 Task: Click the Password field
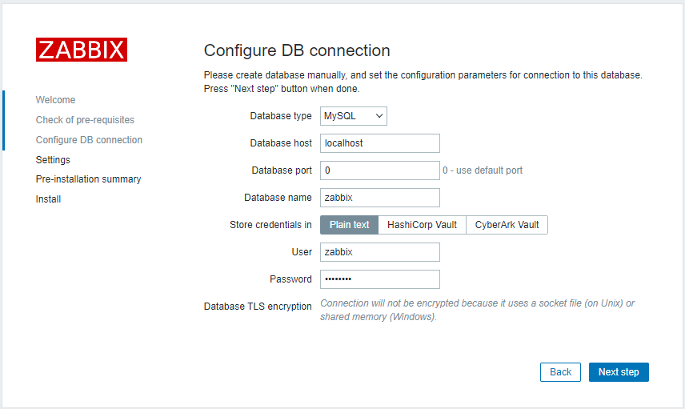click(380, 279)
